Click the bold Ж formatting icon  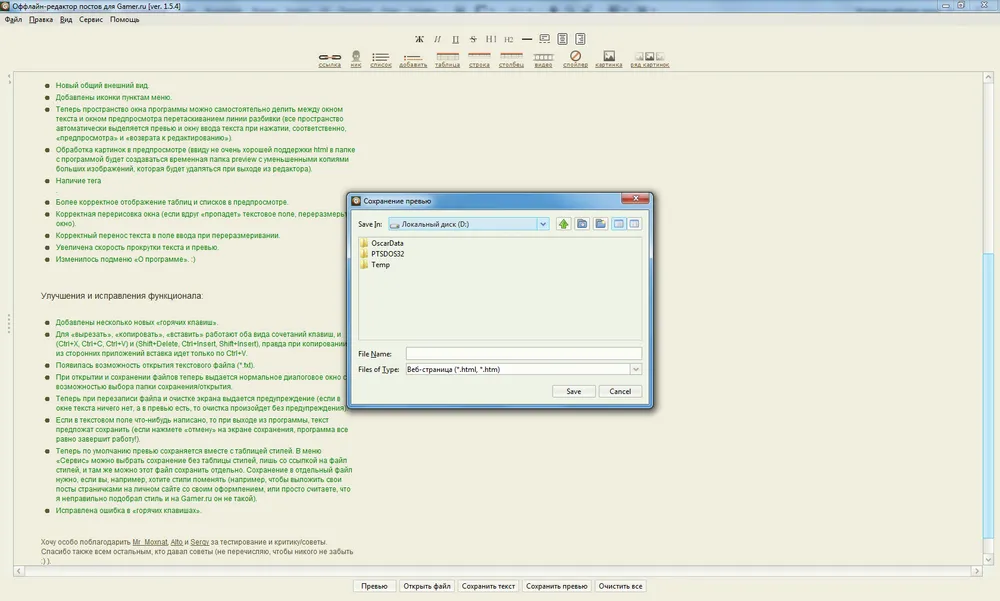(x=420, y=39)
